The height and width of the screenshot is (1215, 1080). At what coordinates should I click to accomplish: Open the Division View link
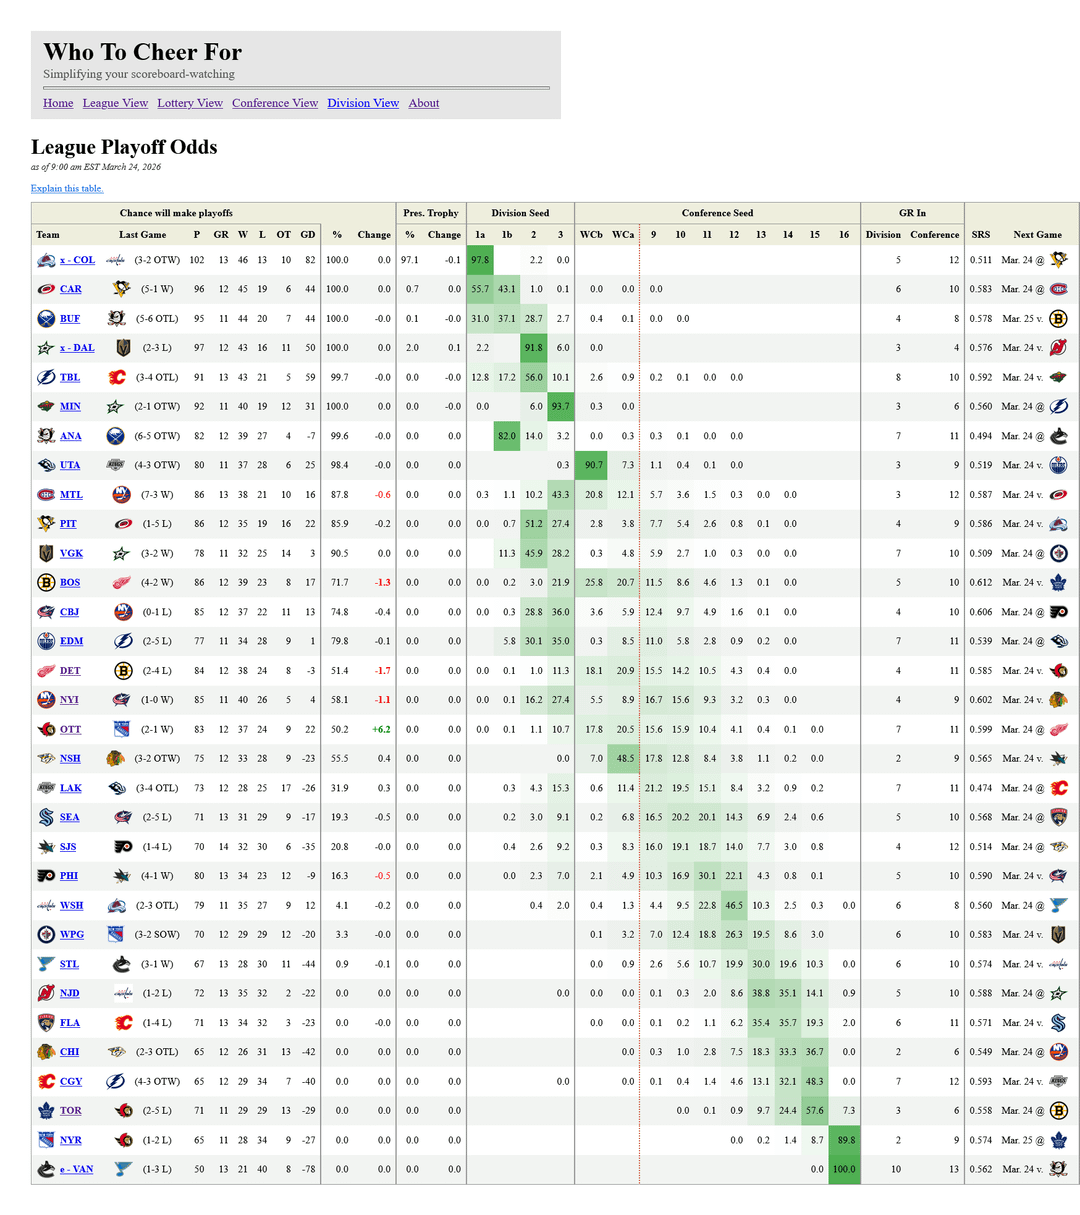363,103
